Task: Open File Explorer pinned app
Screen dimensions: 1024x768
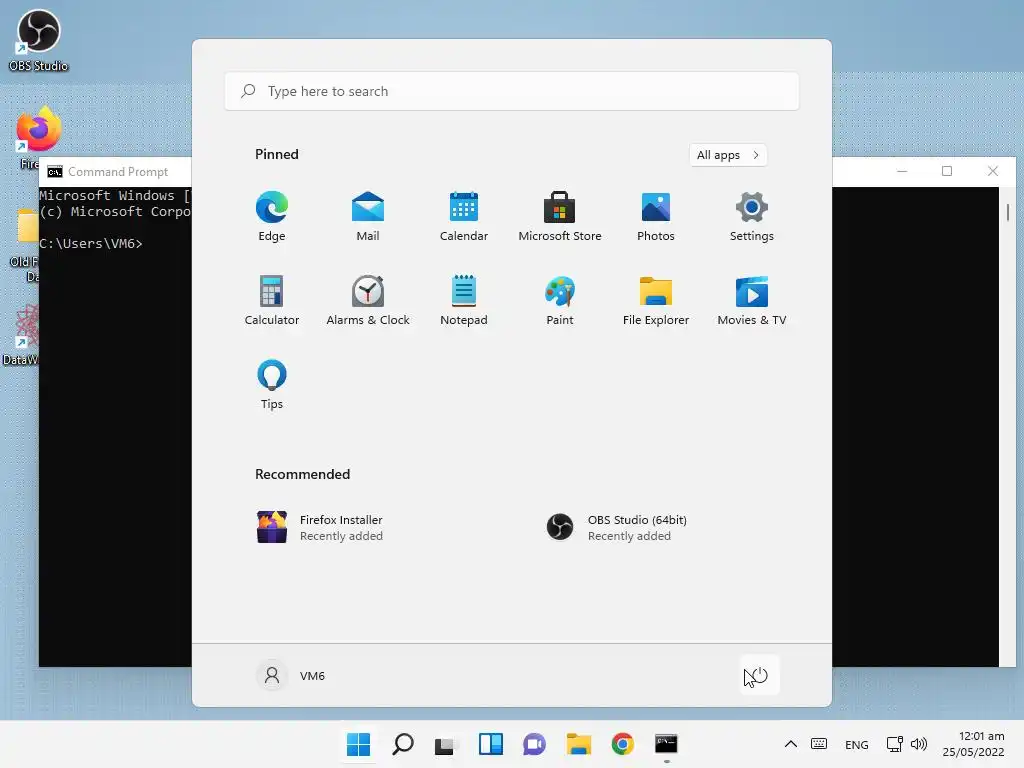Action: pos(656,300)
